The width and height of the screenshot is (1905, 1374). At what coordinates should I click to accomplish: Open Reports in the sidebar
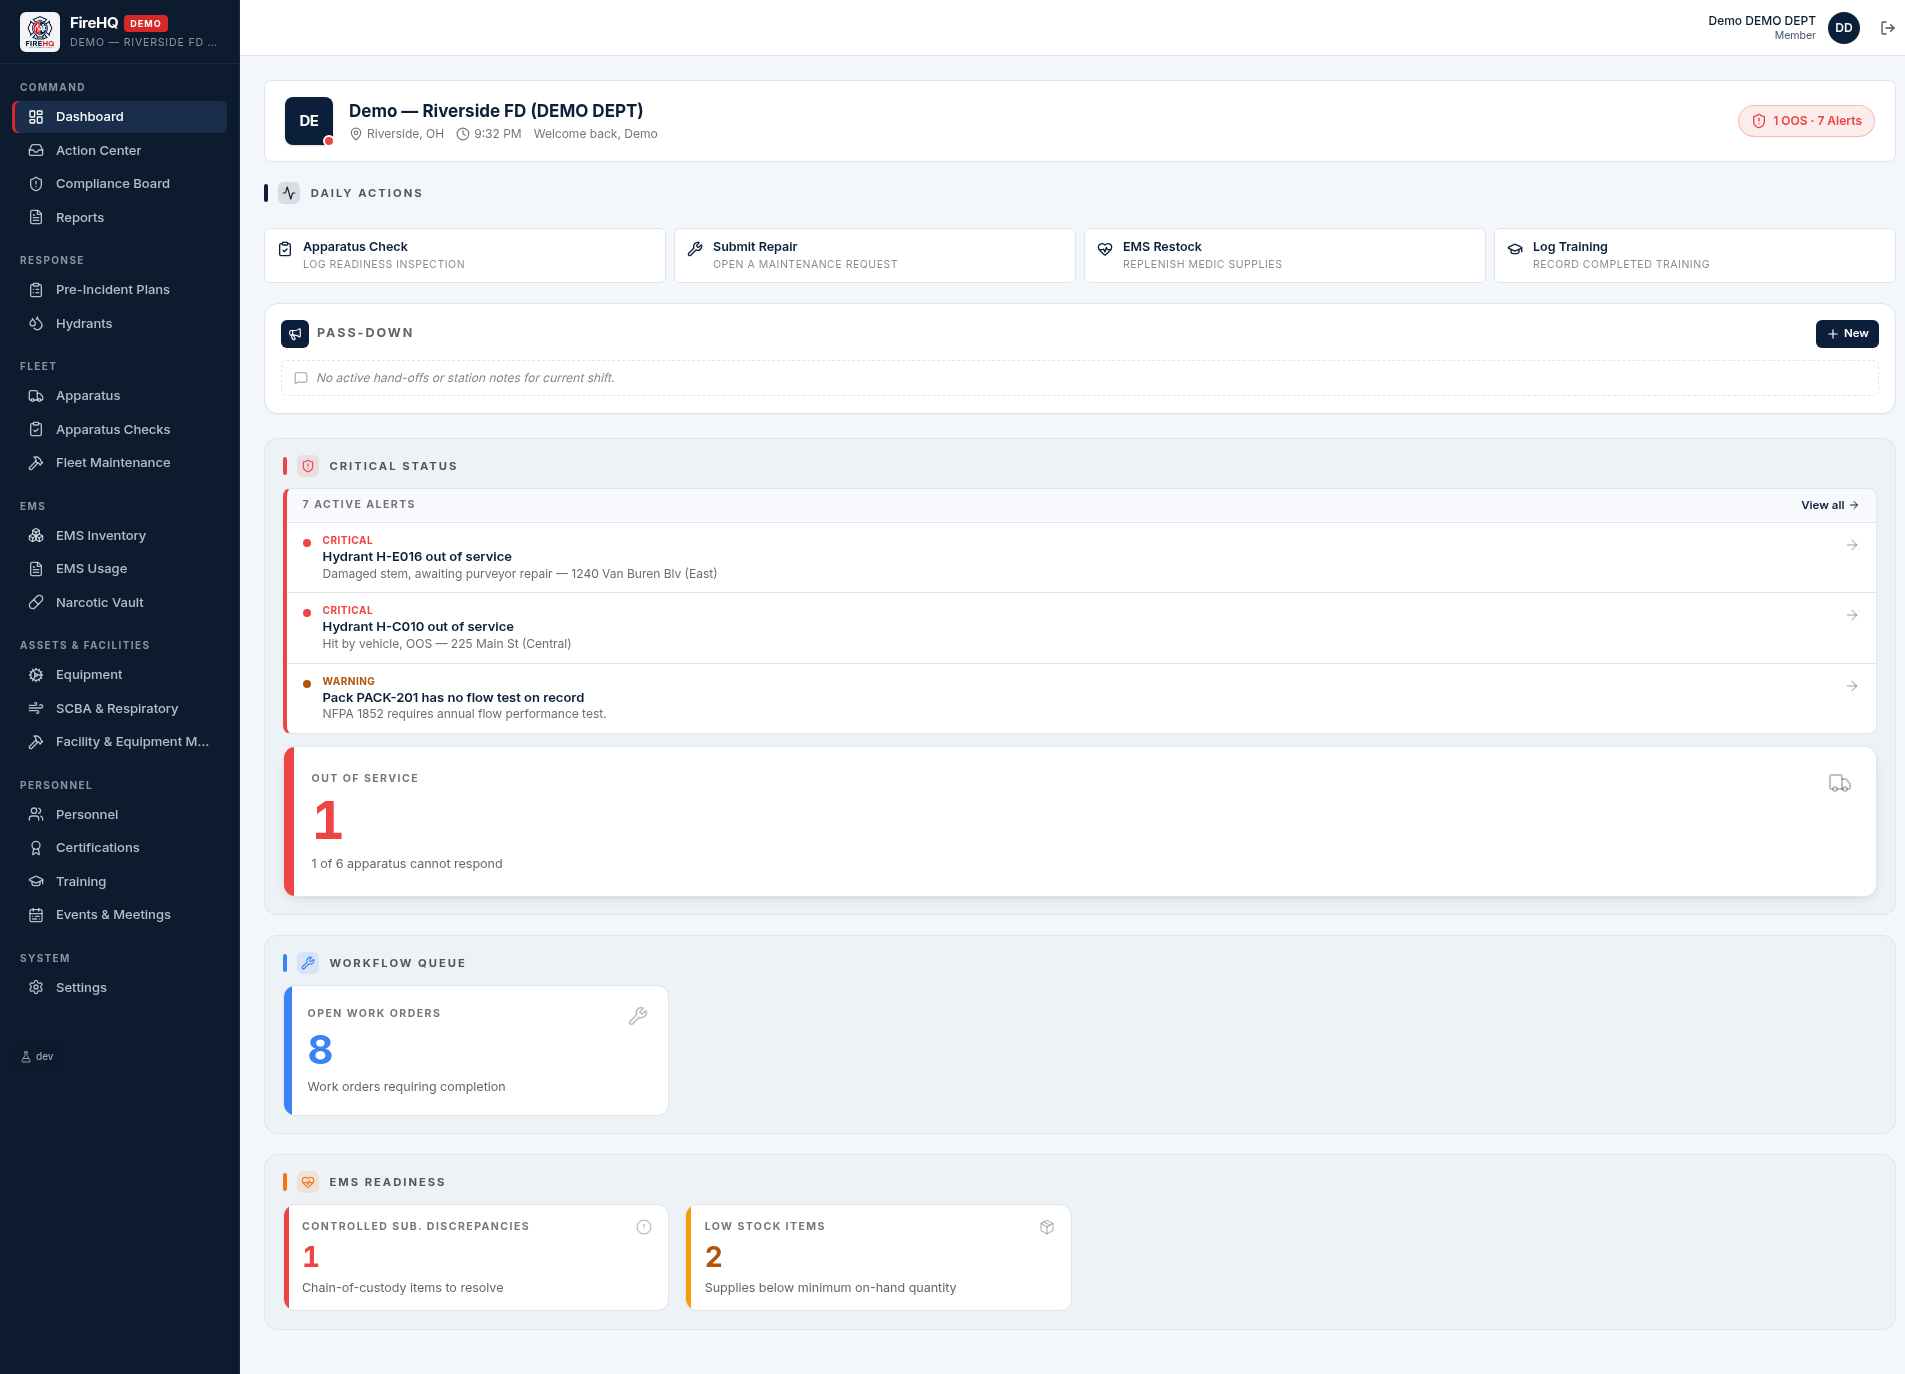click(x=120, y=217)
